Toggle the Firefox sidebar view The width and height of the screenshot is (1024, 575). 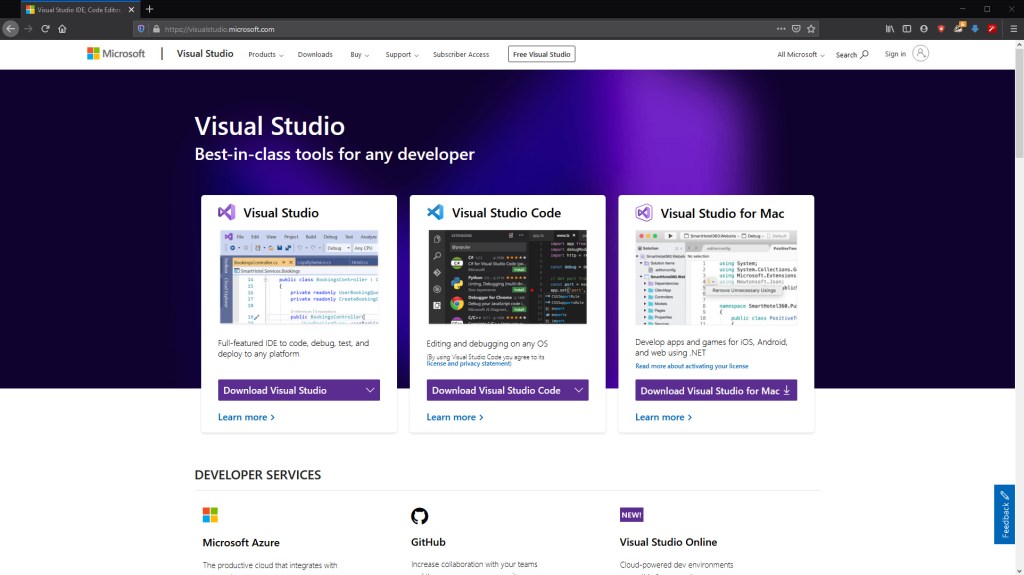click(x=907, y=28)
